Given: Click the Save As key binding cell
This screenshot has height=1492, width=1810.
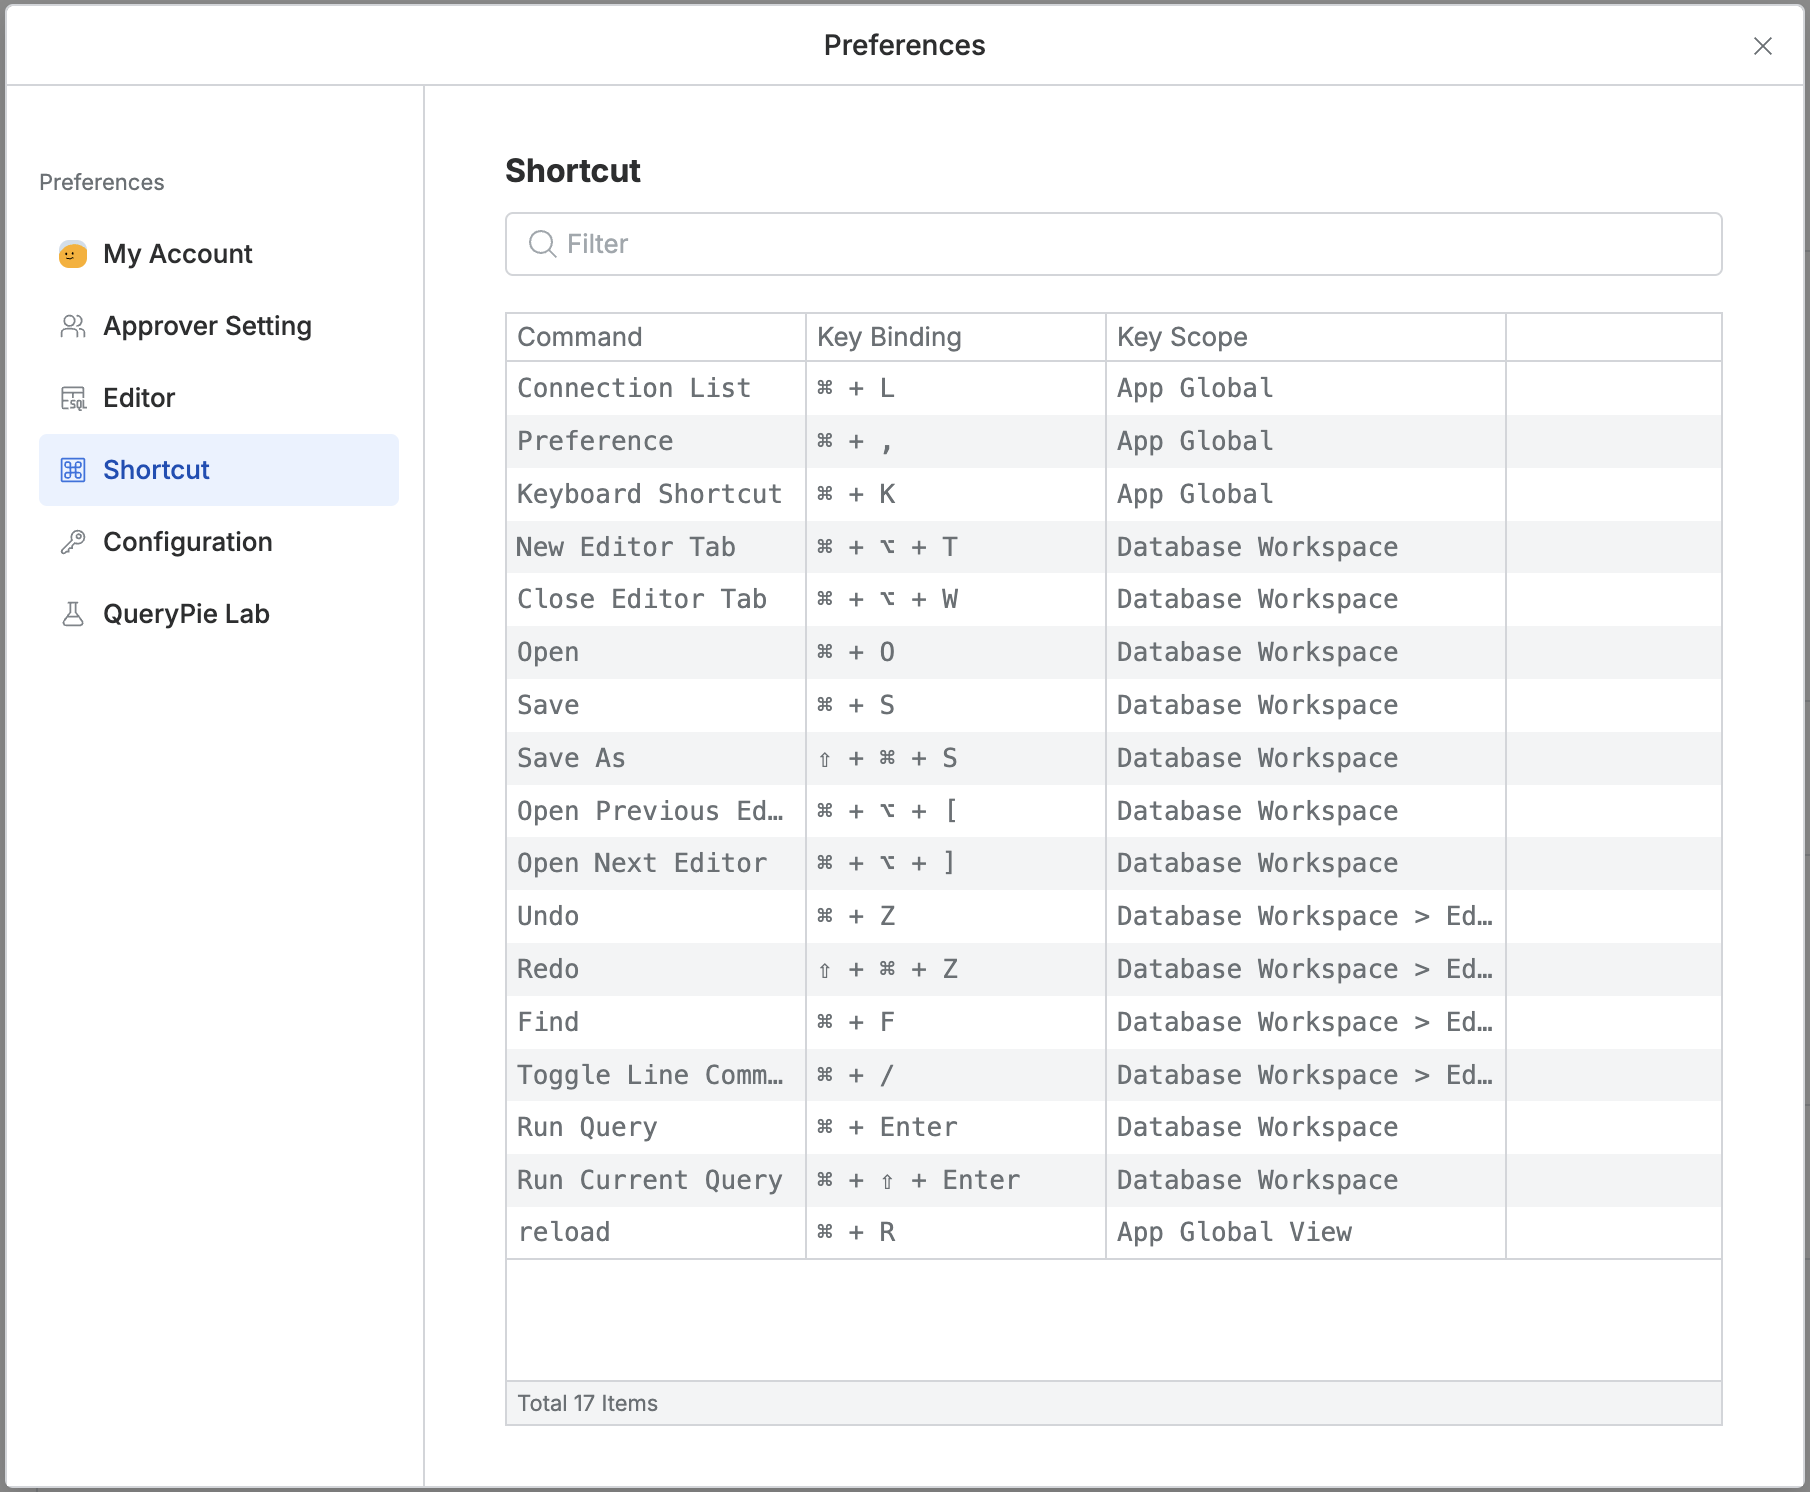Looking at the screenshot, I should tap(887, 758).
